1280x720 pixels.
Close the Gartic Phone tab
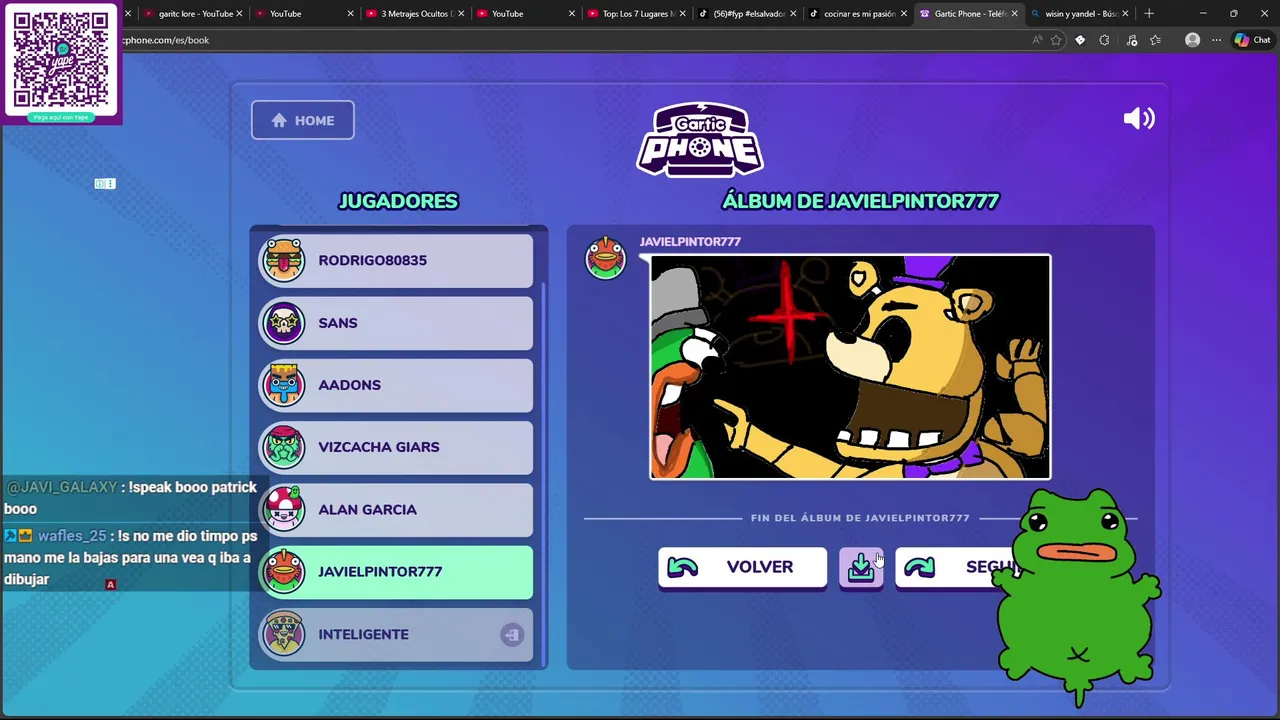1015,14
